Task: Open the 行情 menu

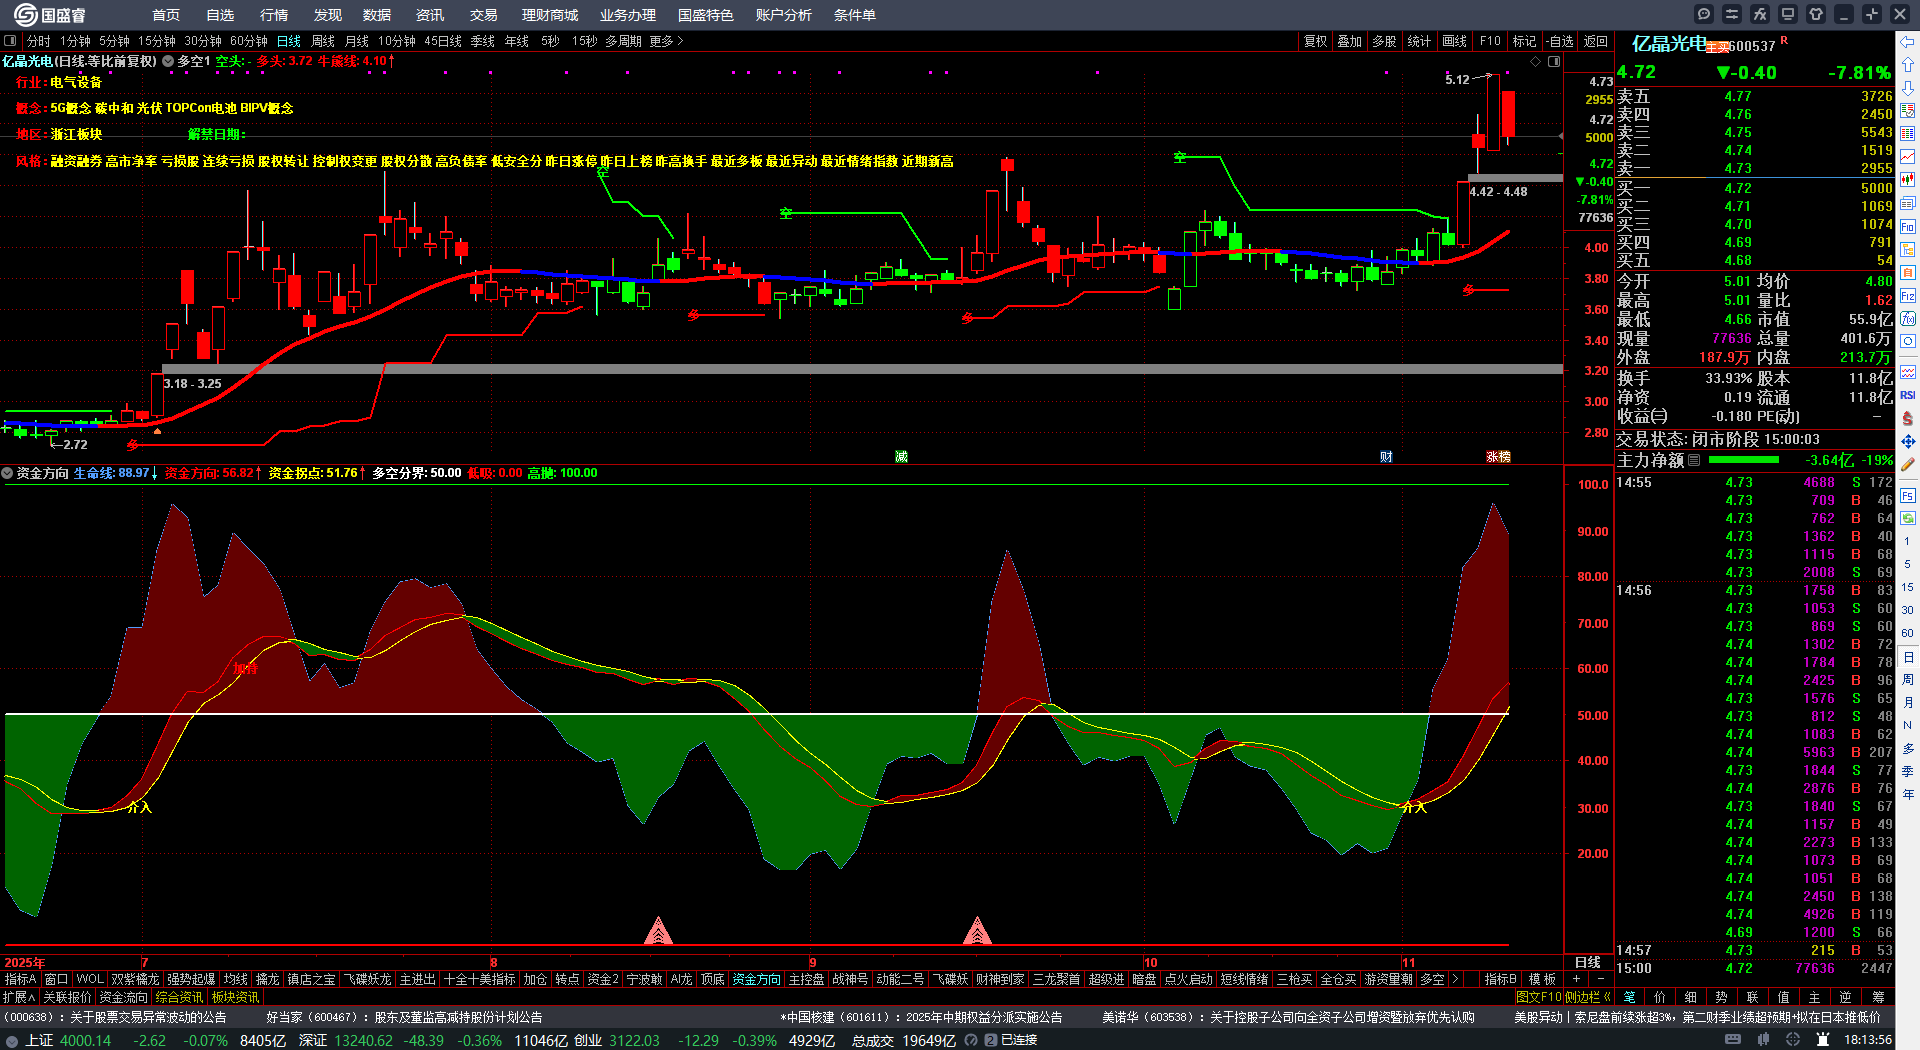Action: tap(274, 15)
